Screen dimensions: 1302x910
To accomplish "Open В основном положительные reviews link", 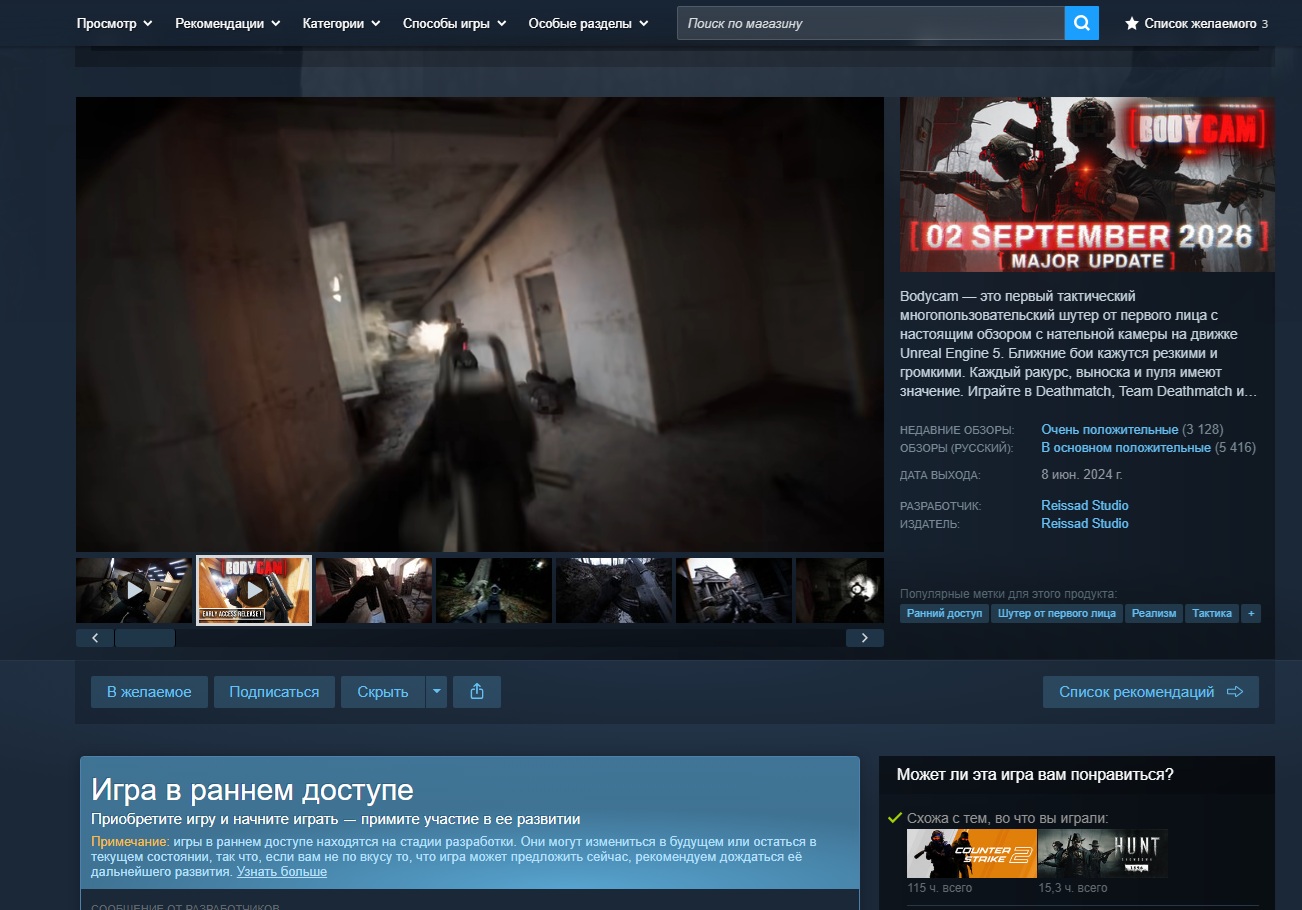I will 1126,448.
